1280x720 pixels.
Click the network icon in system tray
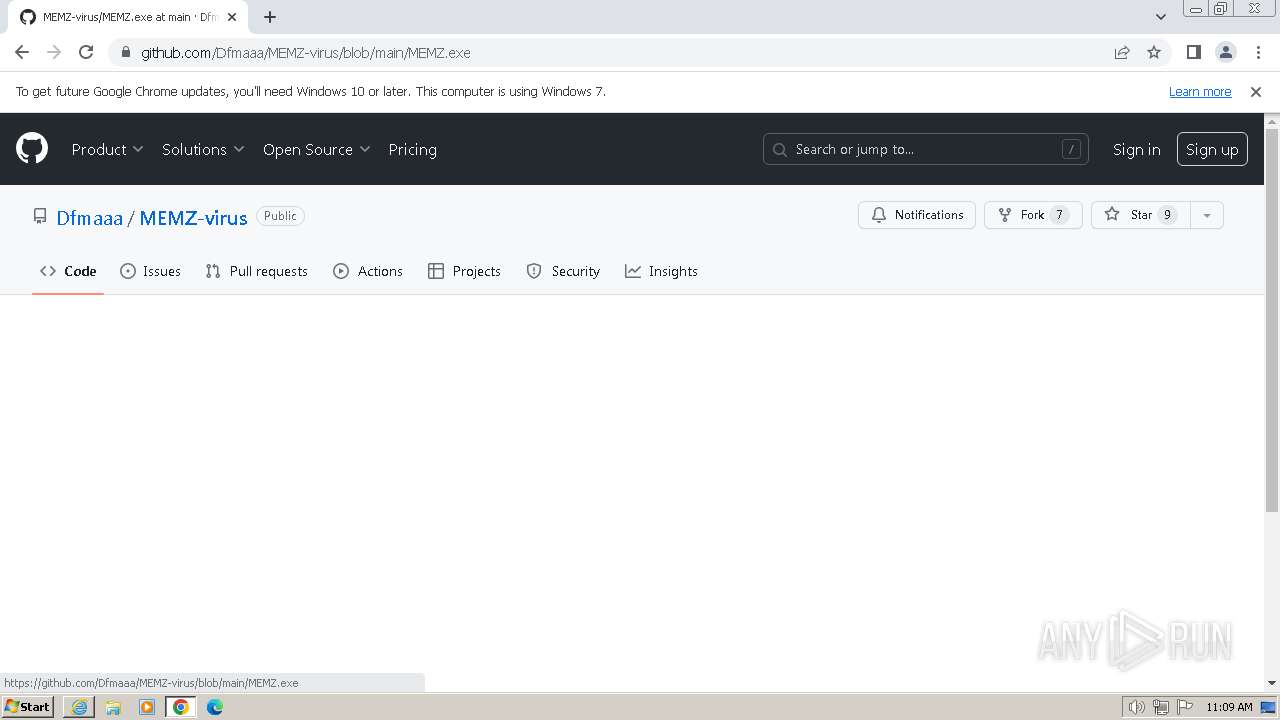click(1161, 707)
